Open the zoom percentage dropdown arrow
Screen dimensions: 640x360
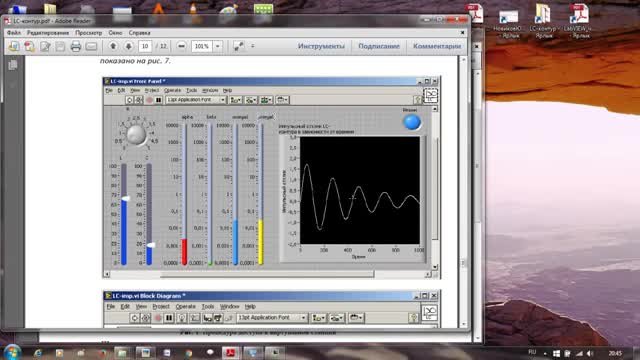click(218, 46)
